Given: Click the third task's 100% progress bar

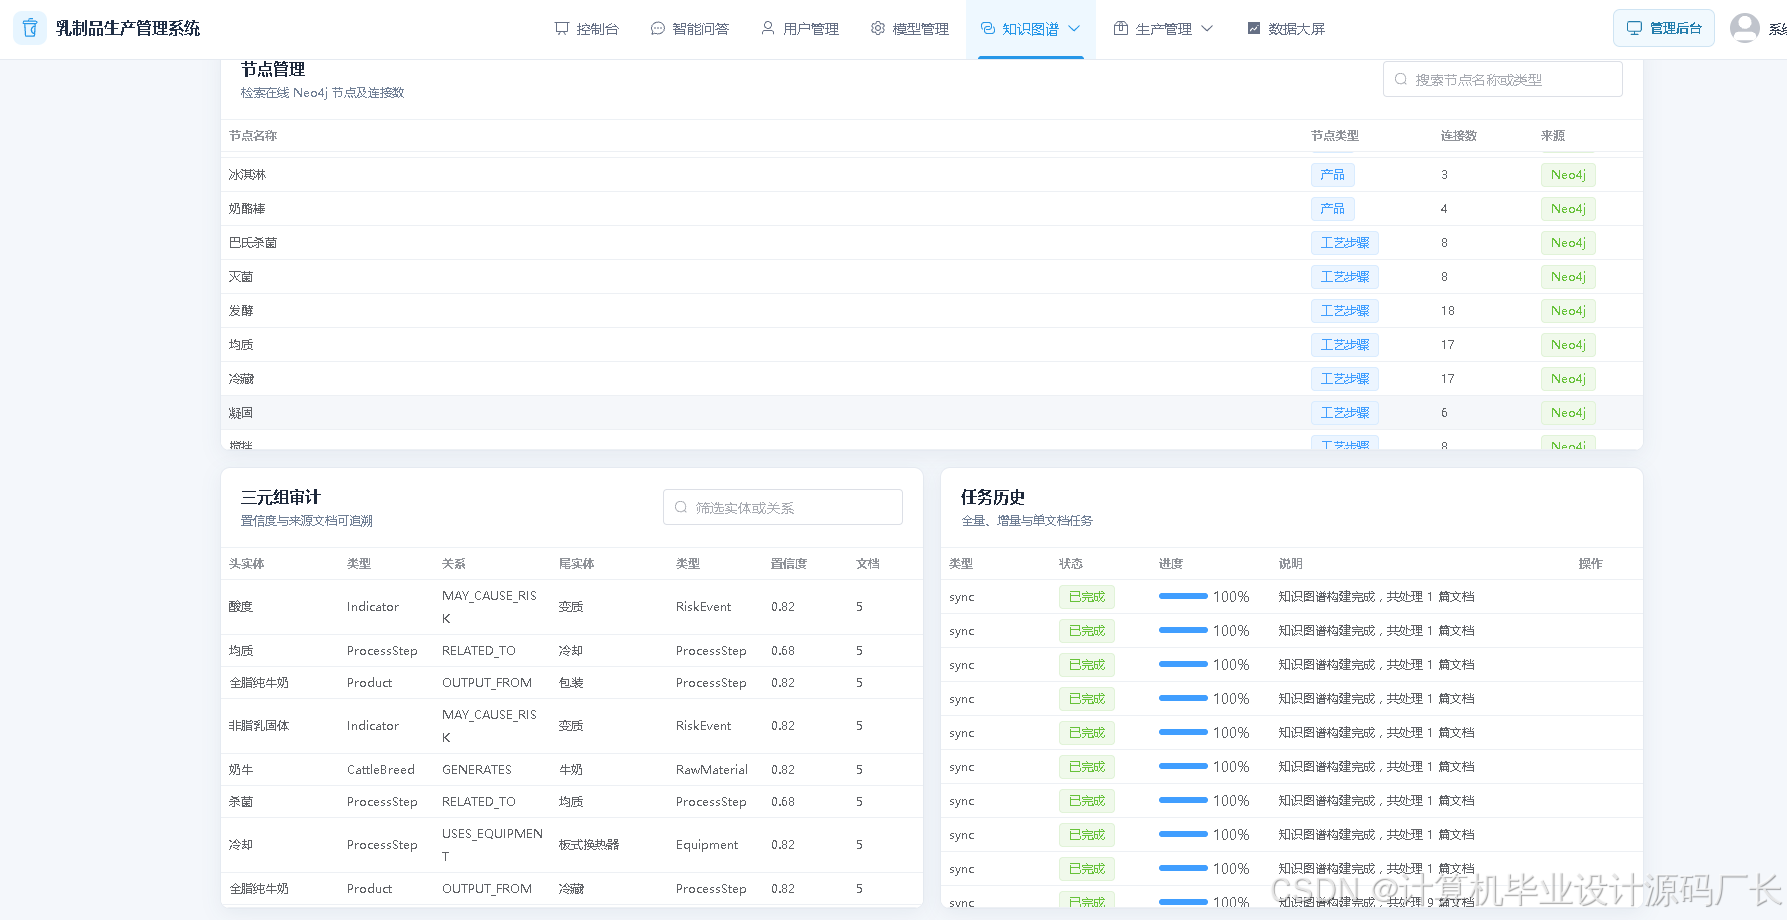Looking at the screenshot, I should click(x=1183, y=664).
